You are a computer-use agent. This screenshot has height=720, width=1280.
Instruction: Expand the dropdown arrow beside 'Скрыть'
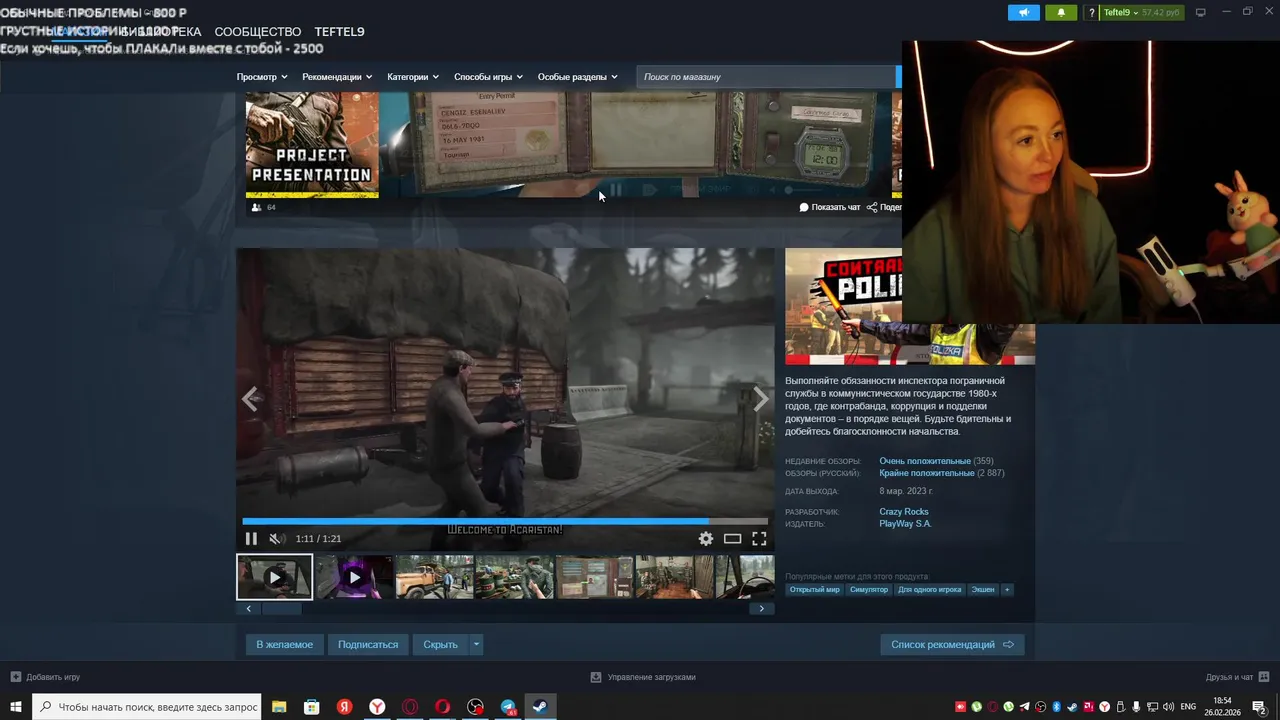pyautogui.click(x=476, y=644)
